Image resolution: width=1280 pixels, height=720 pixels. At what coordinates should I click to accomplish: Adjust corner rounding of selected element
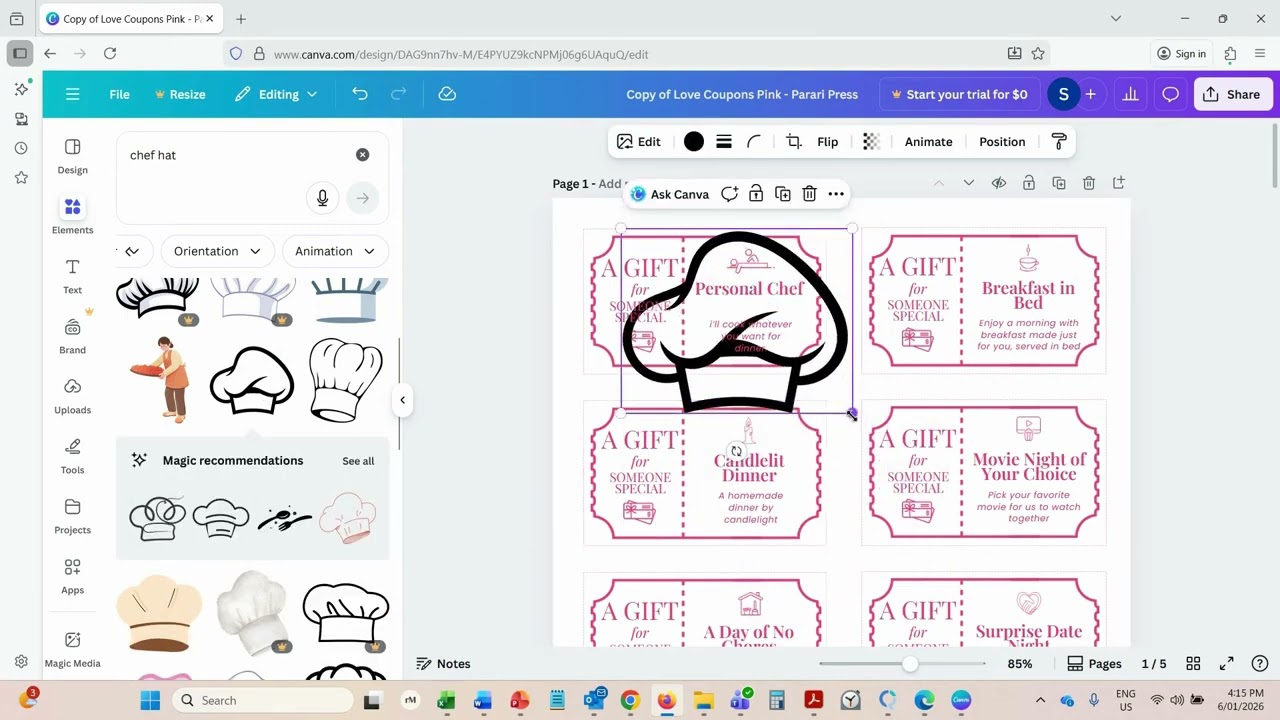click(x=754, y=142)
